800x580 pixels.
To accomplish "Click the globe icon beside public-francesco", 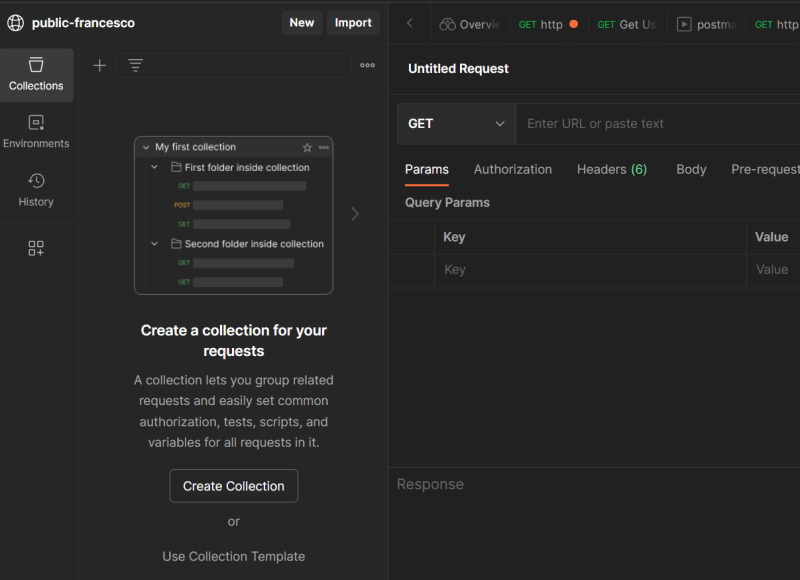I will (16, 23).
